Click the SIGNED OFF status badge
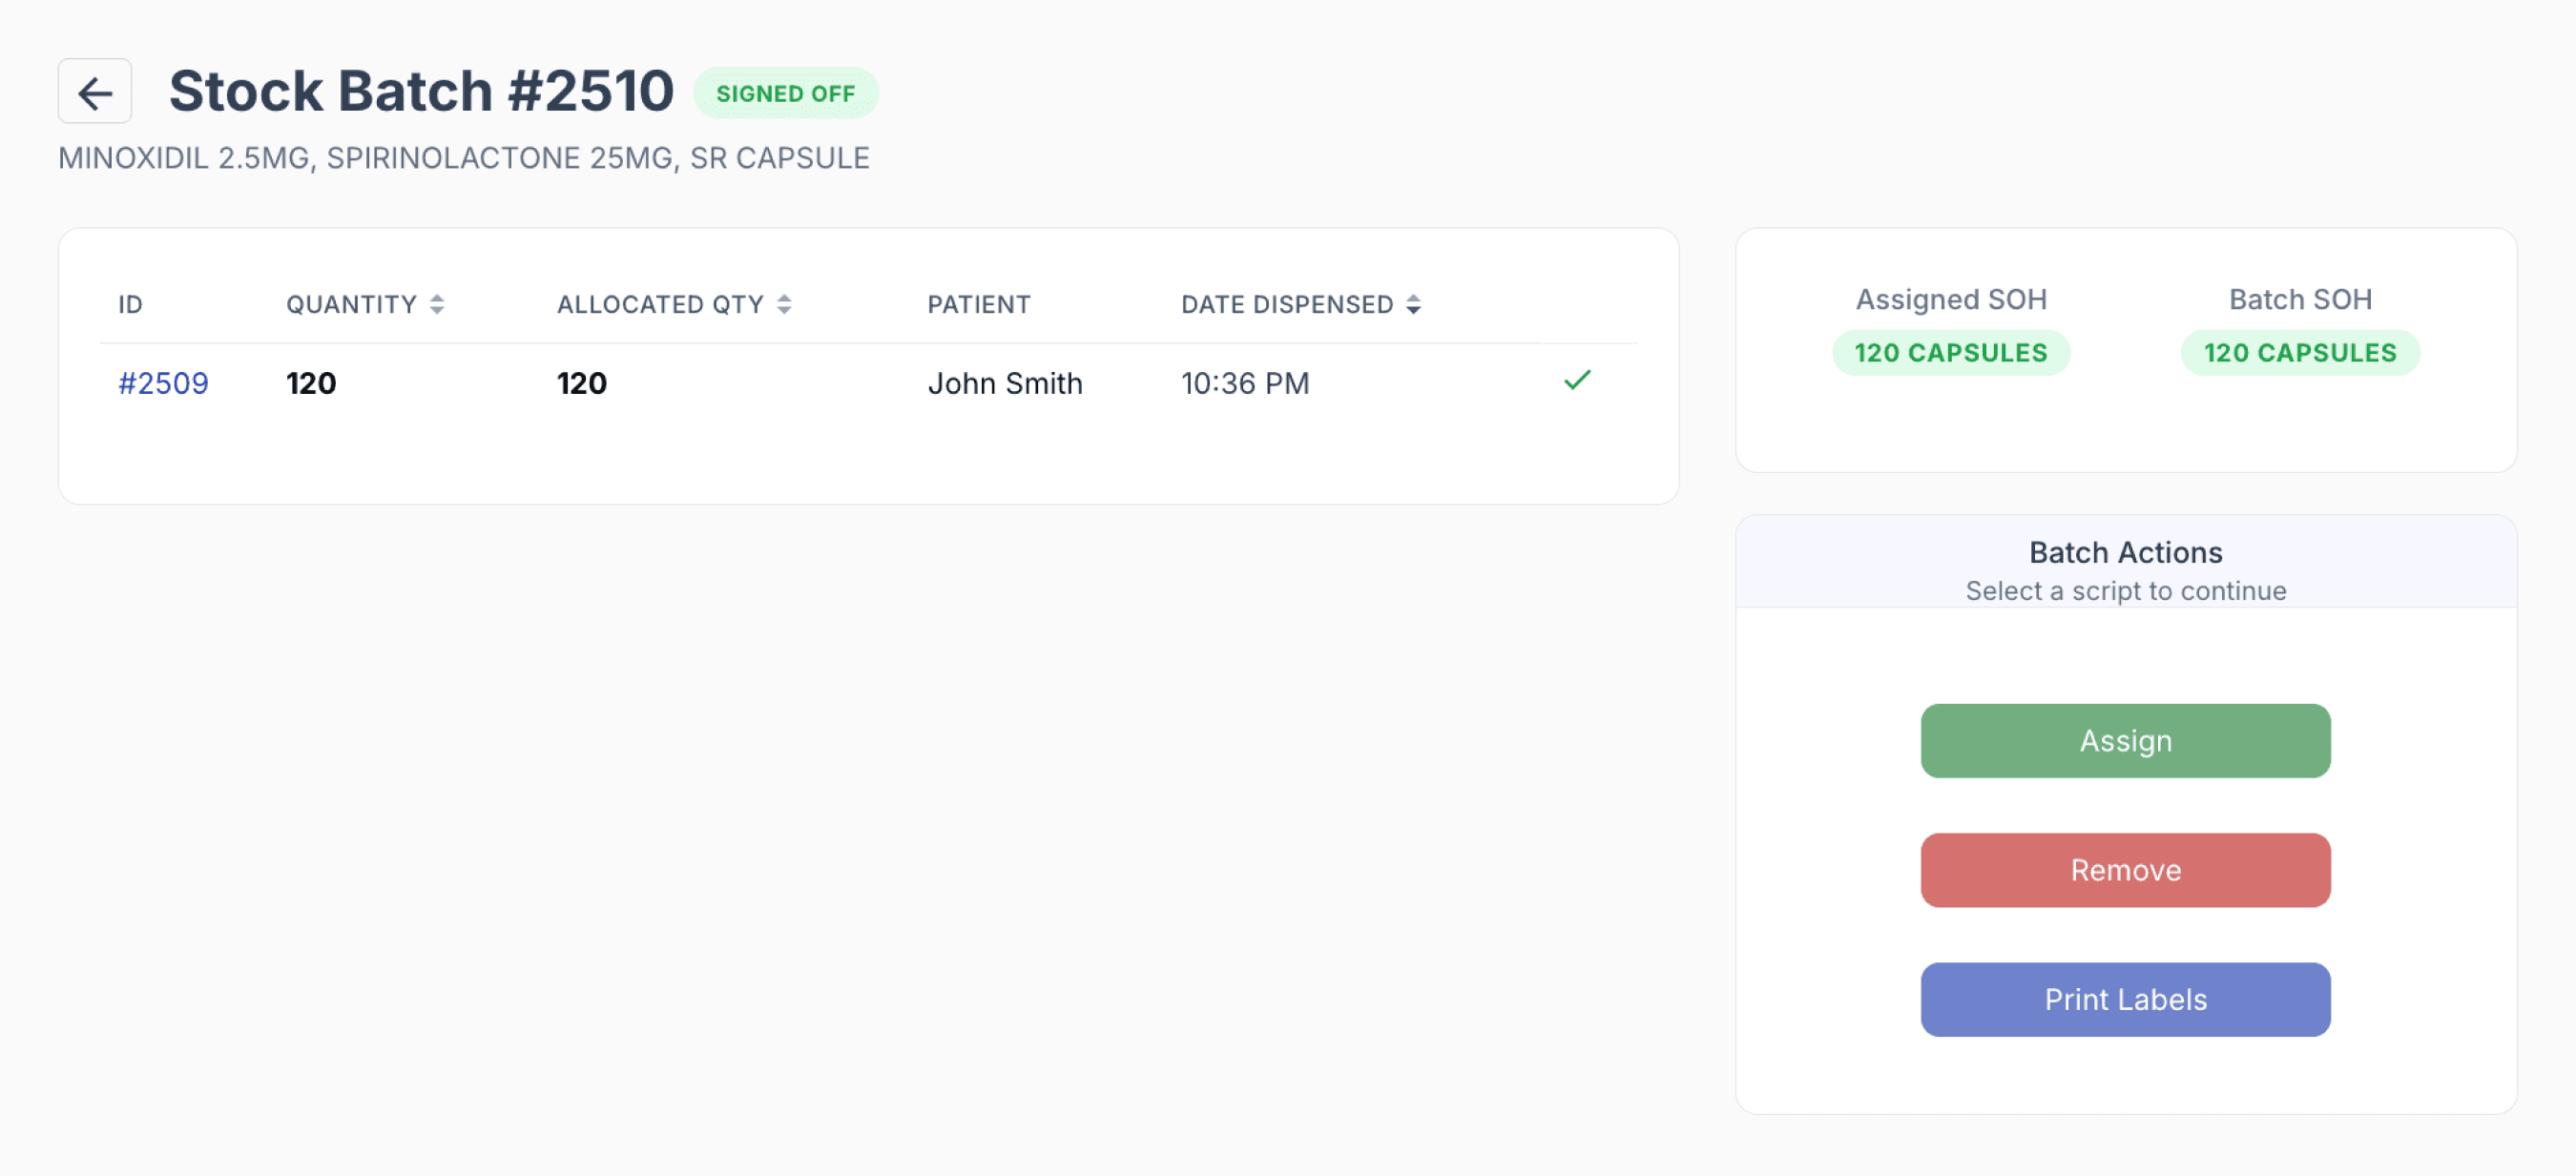The image size is (2576, 1176). coord(786,94)
